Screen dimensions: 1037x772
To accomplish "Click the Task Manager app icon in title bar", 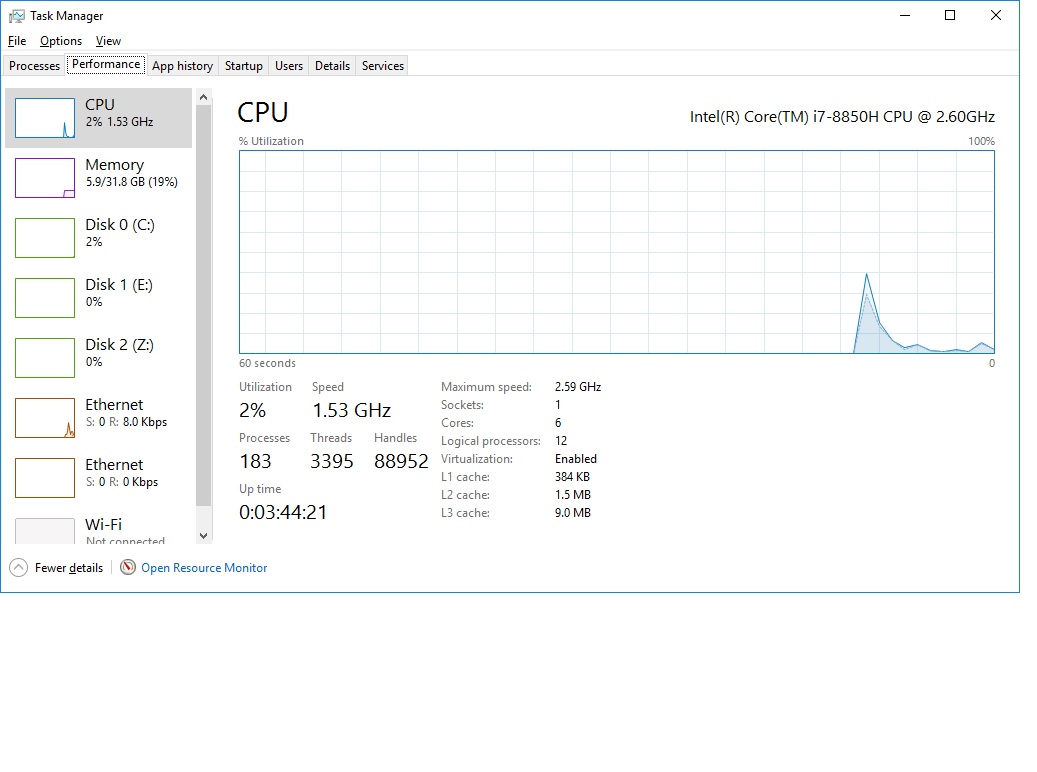I will click(x=17, y=16).
